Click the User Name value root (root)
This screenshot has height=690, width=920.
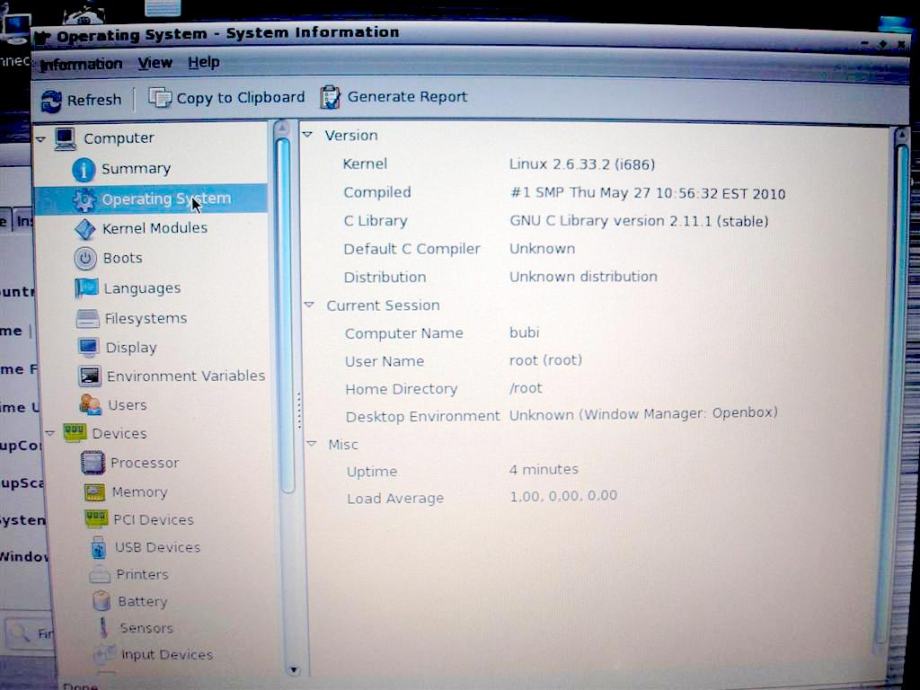point(546,360)
